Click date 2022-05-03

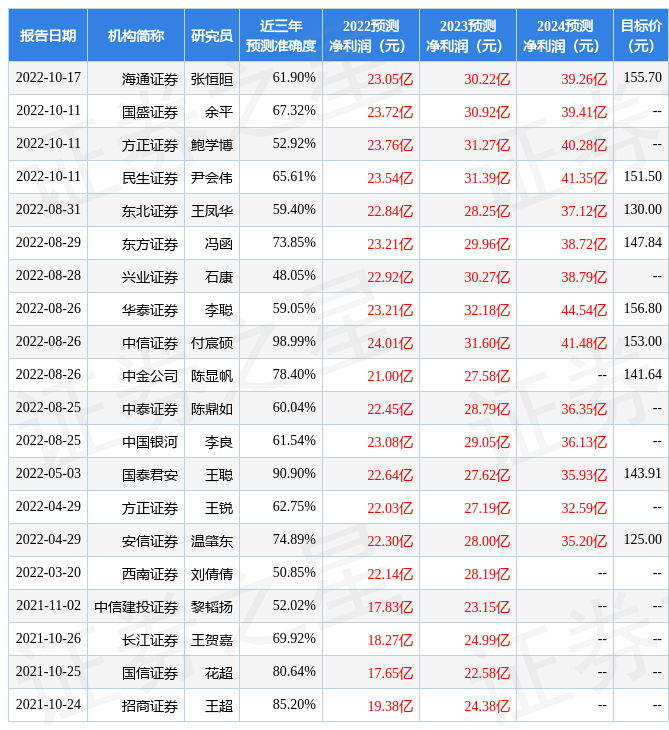(48, 474)
